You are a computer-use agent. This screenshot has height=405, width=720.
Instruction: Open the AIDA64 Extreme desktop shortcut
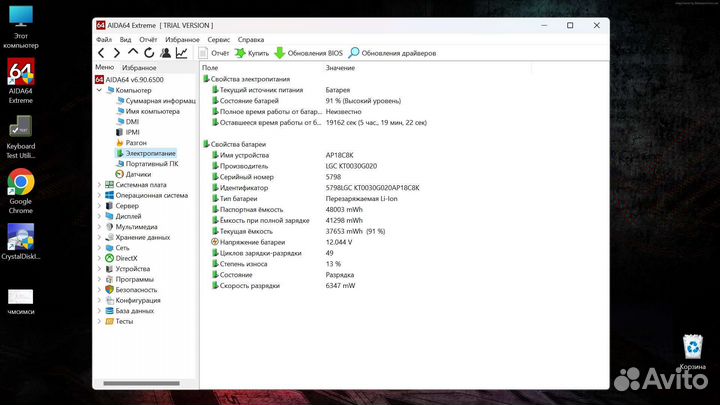click(21, 81)
